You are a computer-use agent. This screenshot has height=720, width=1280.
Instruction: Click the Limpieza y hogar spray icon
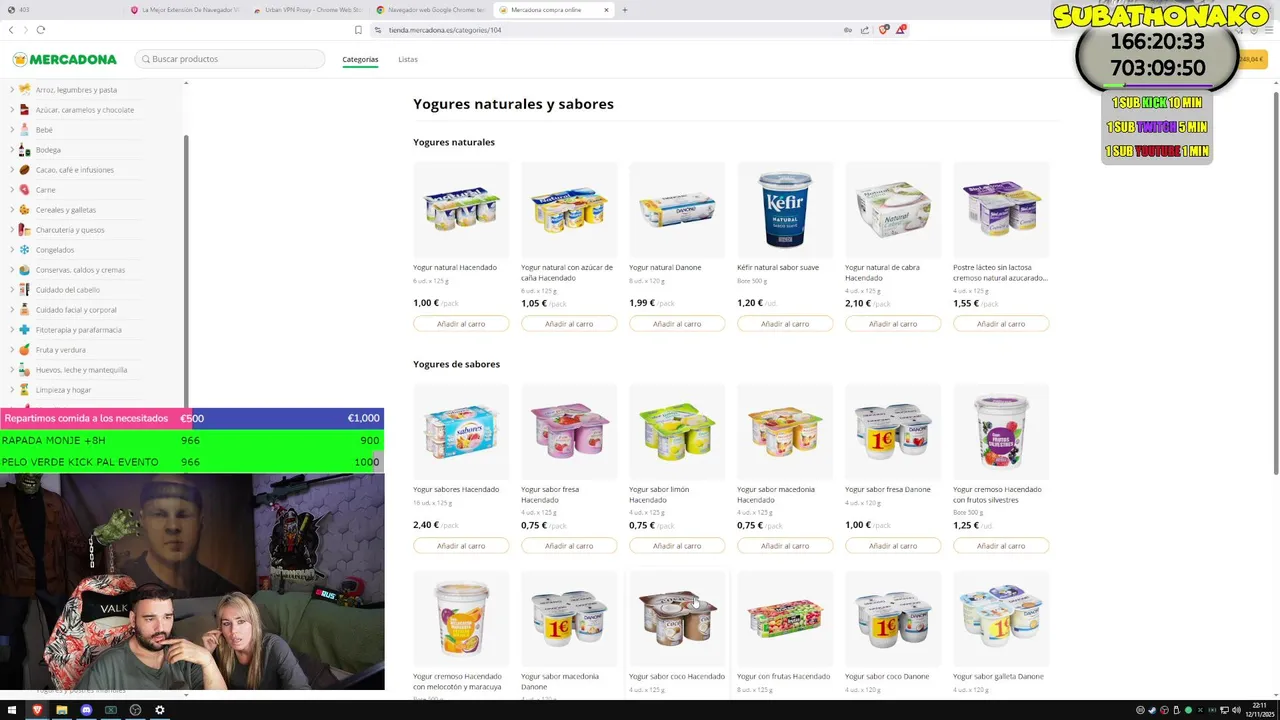coord(24,390)
